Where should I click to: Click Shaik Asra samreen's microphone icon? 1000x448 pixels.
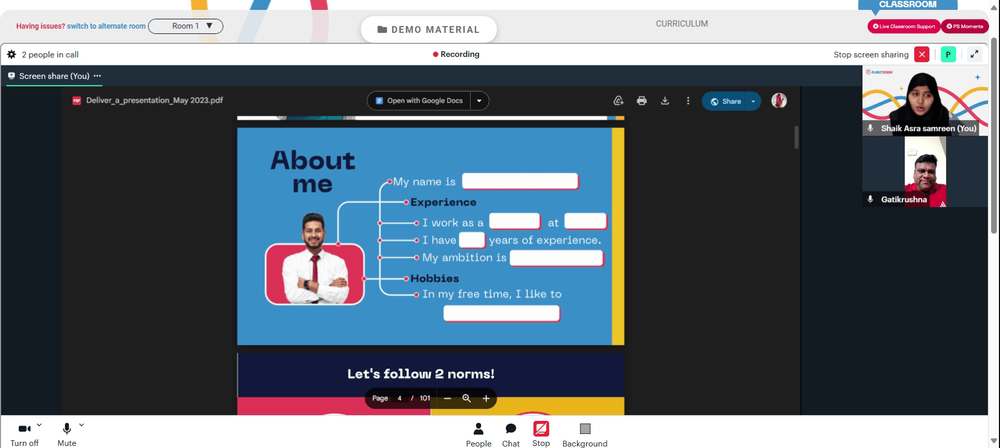[x=870, y=128]
